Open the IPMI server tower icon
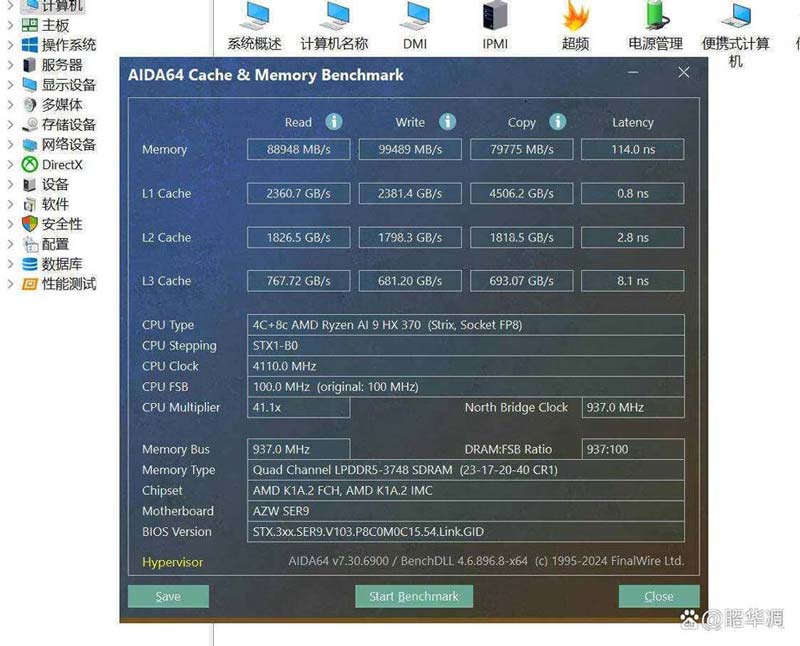Image resolution: width=800 pixels, height=646 pixels. (x=495, y=15)
